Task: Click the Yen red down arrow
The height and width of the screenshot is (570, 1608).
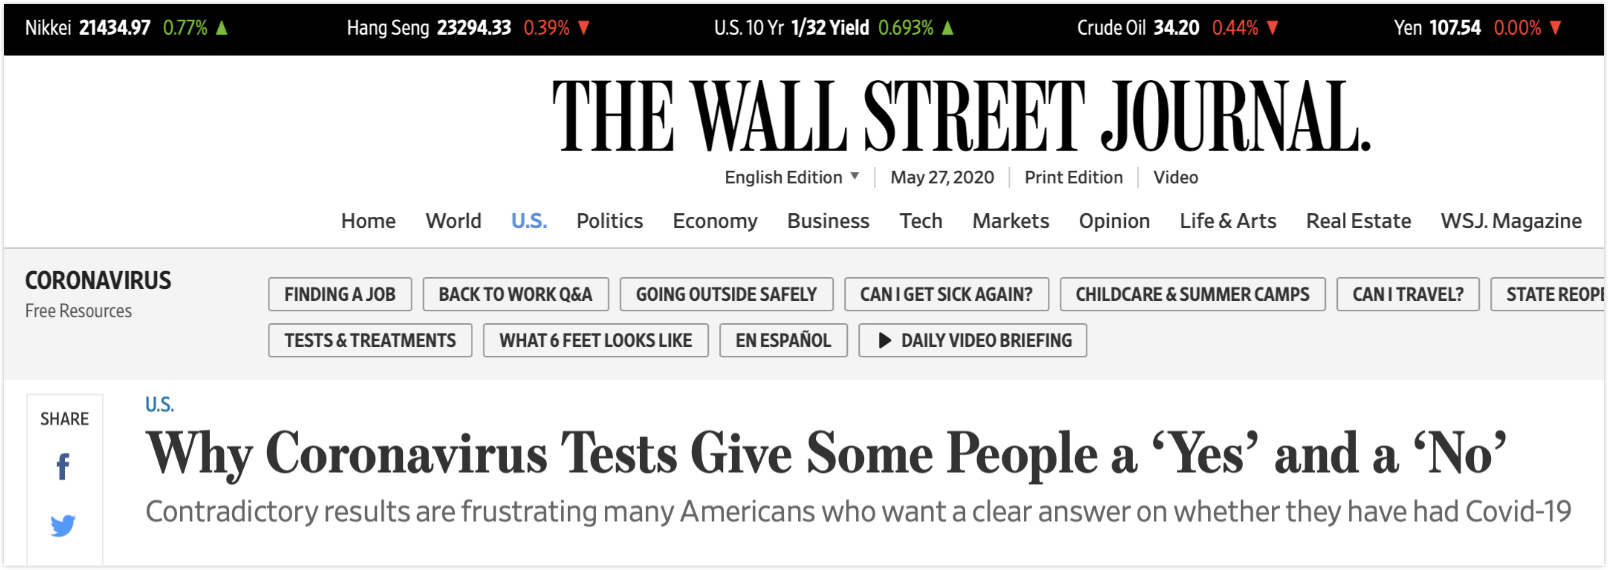Action: [x=1555, y=28]
